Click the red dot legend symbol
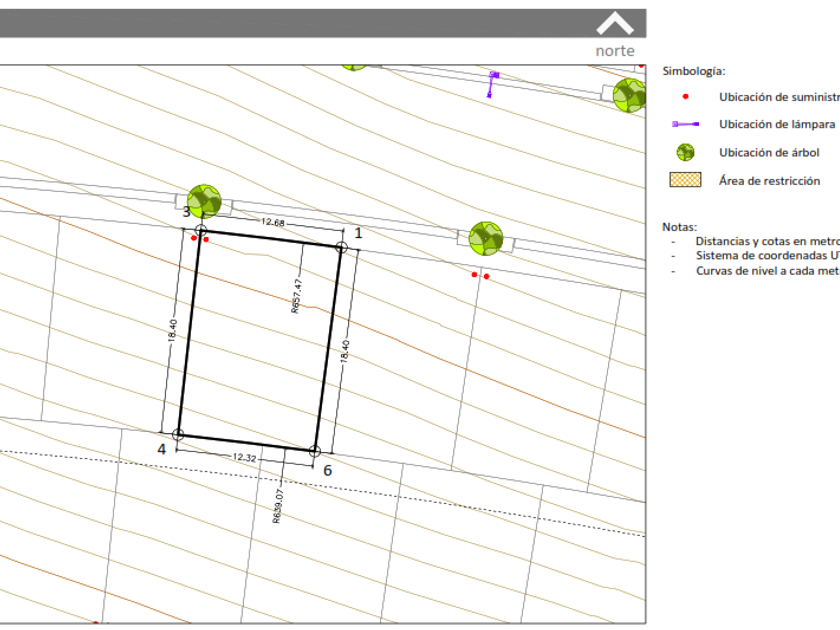 point(685,97)
